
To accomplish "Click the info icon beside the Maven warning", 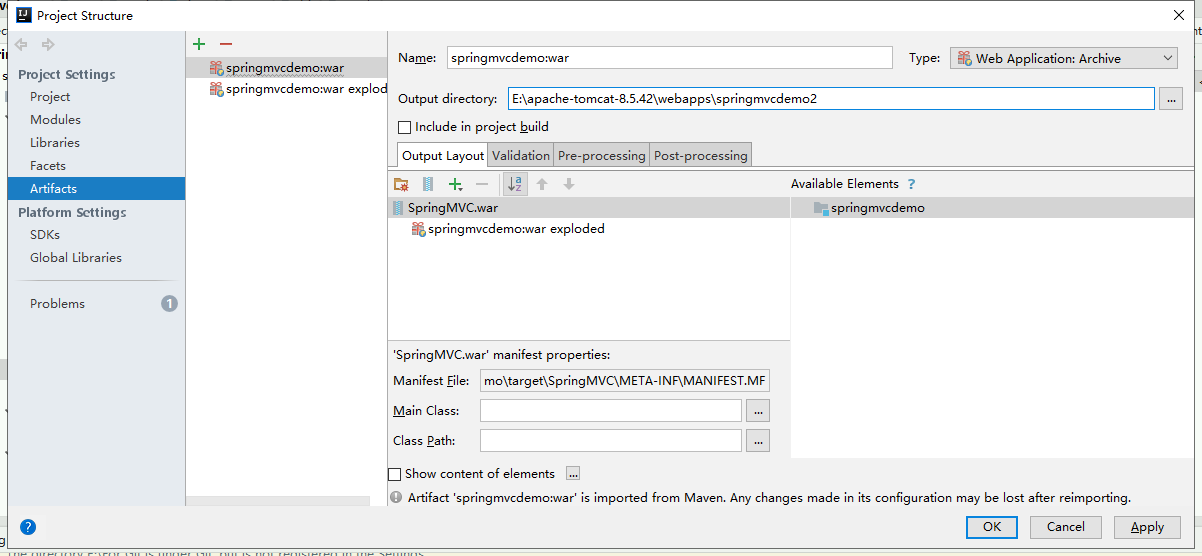I will tap(396, 497).
